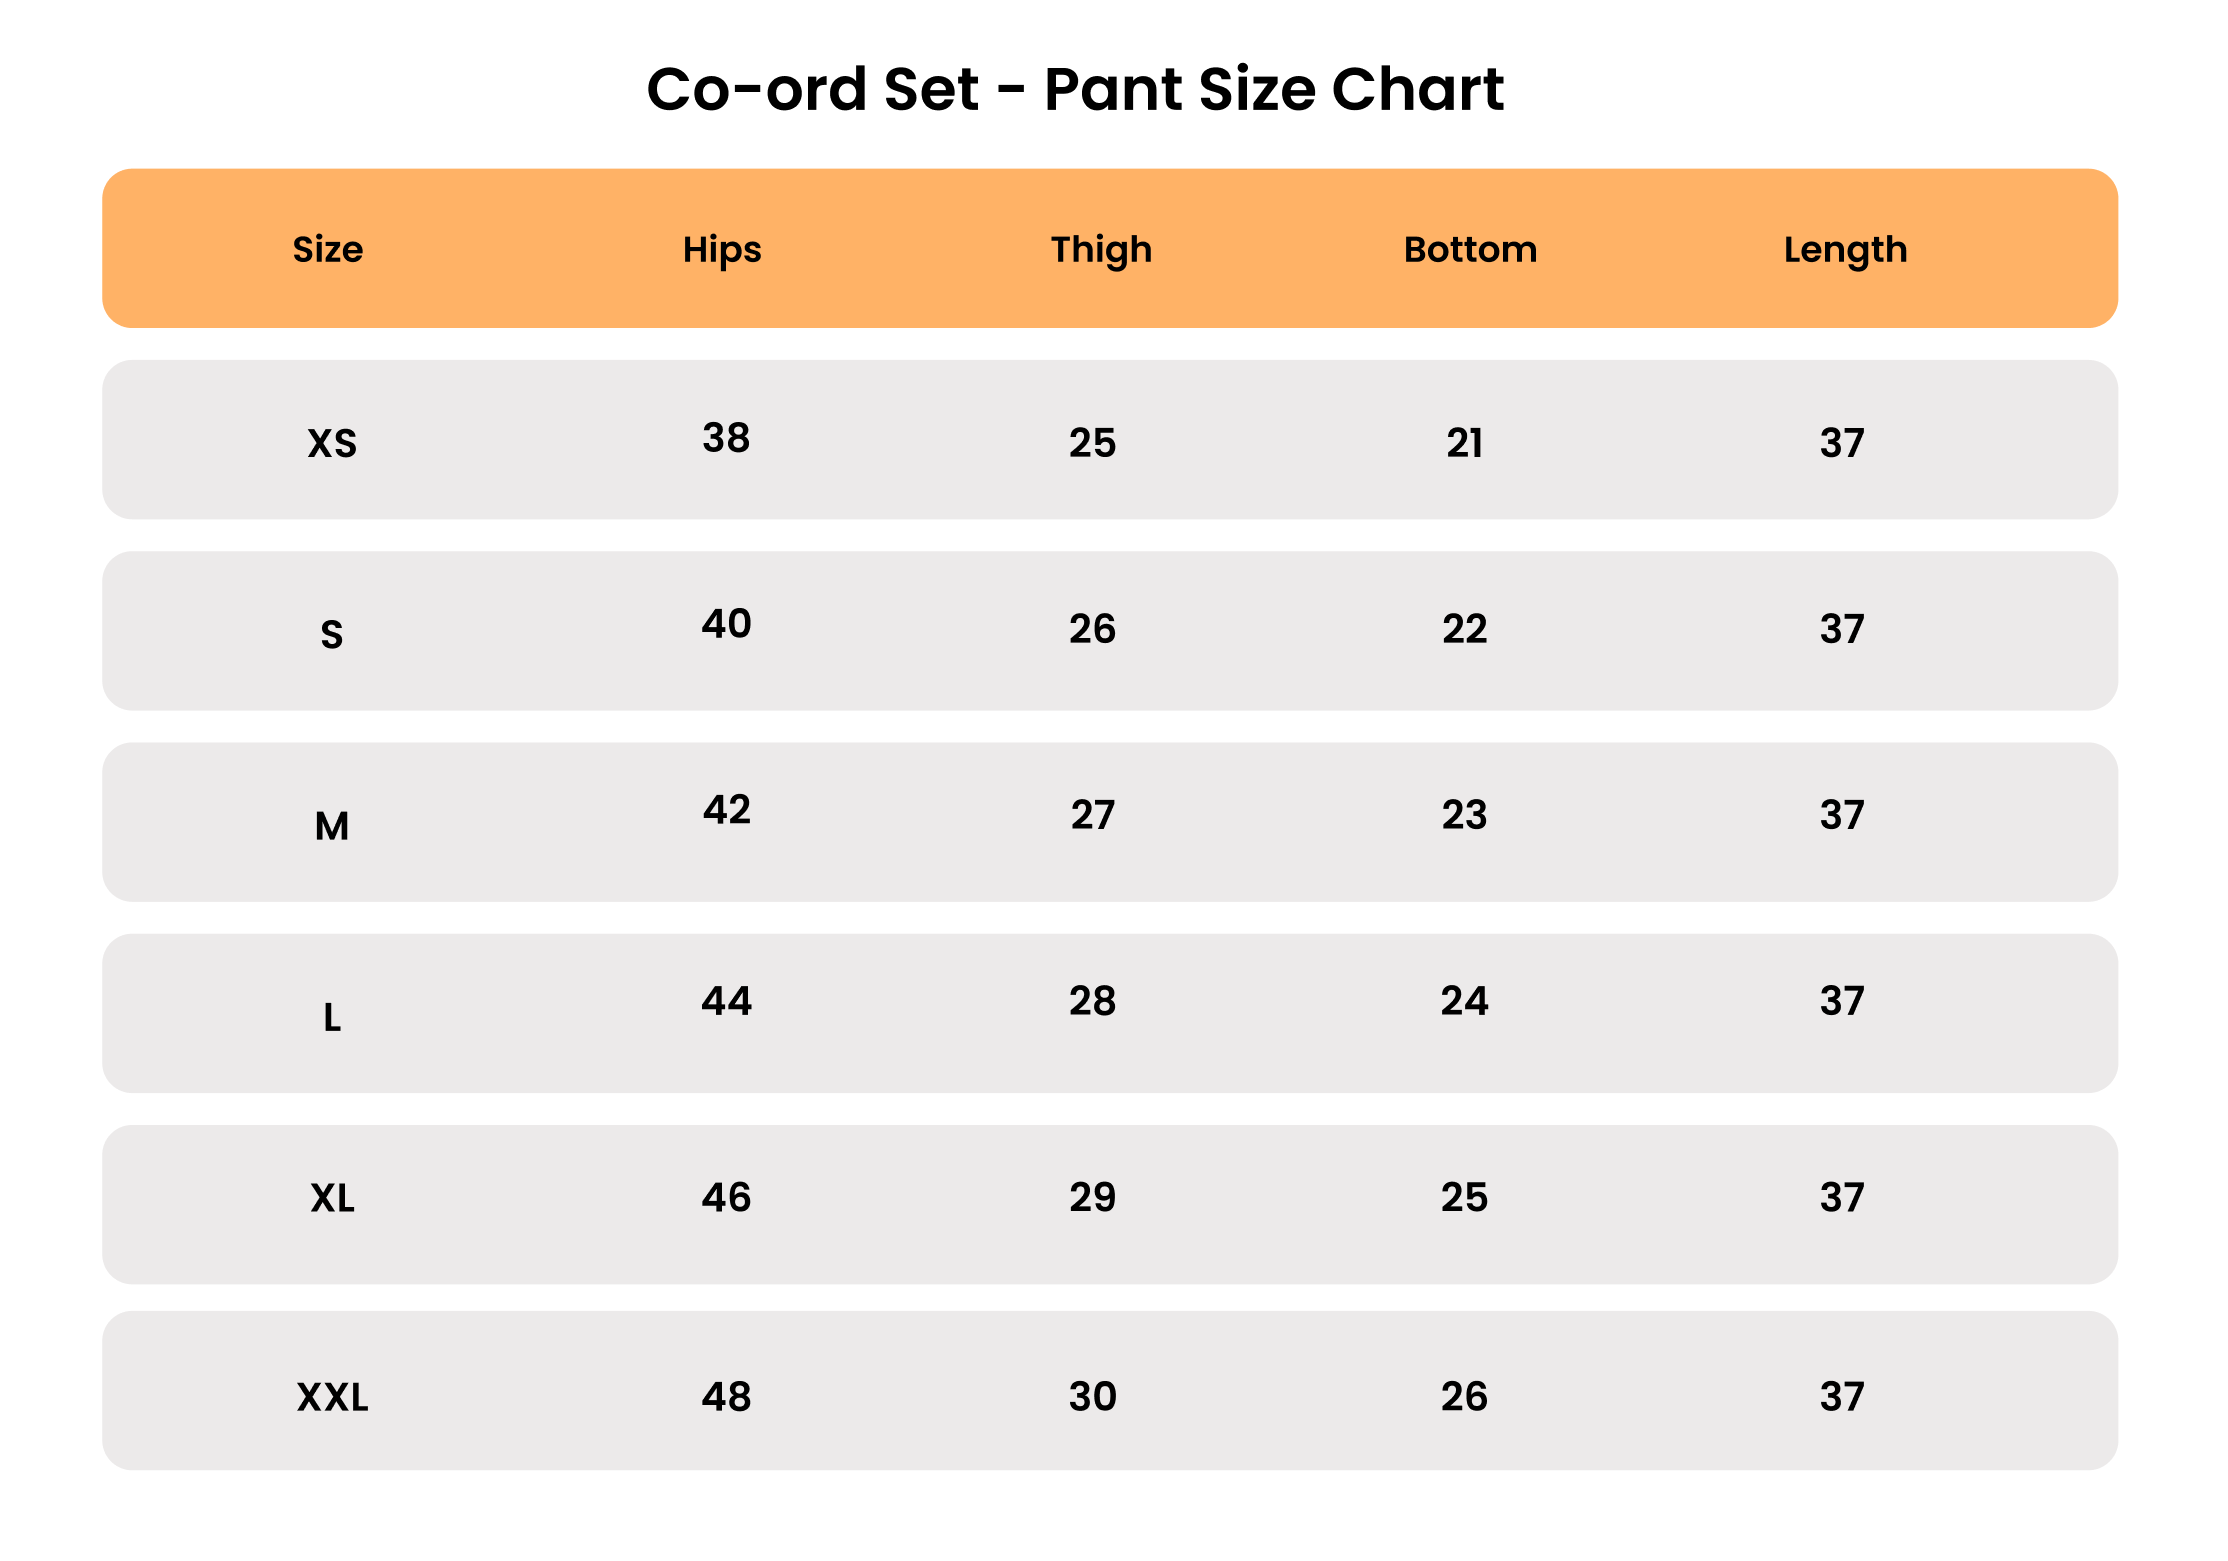
Task: Click bottom value 24 in L row
Action: click(x=1464, y=1001)
